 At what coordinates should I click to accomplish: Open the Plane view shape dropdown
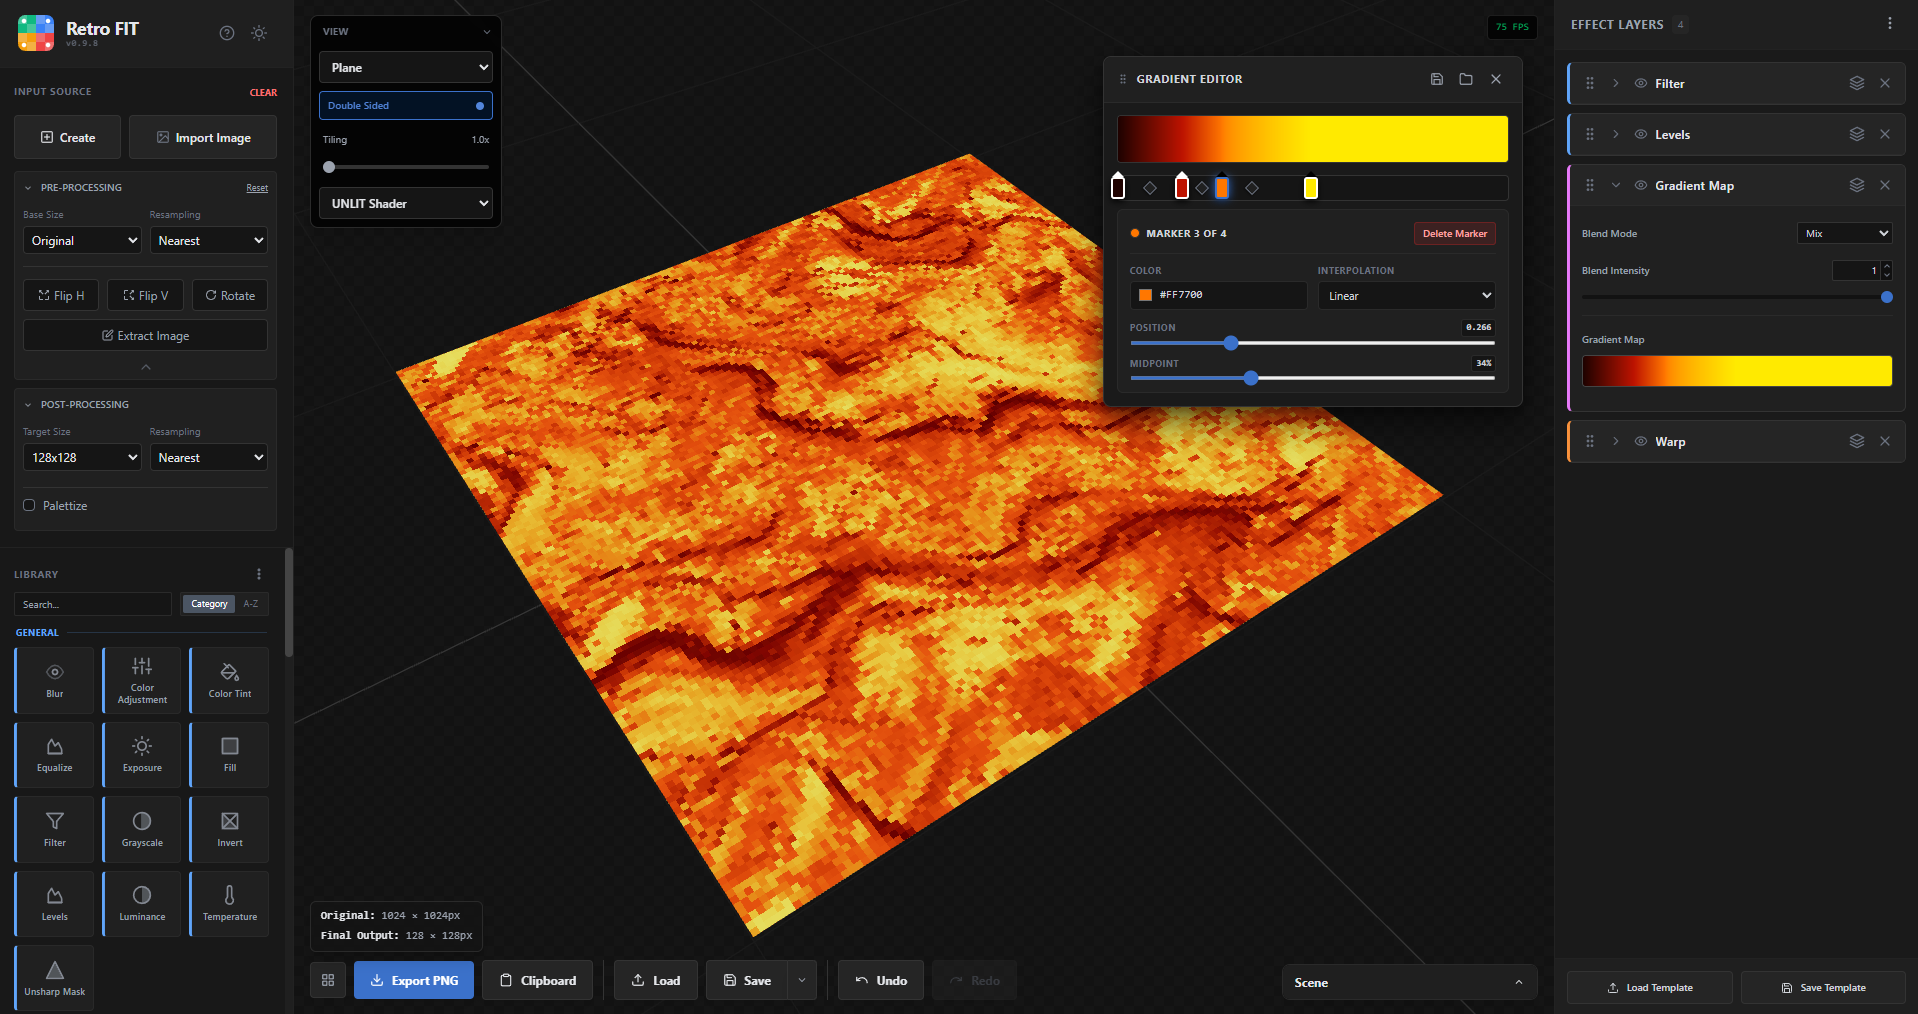point(406,68)
